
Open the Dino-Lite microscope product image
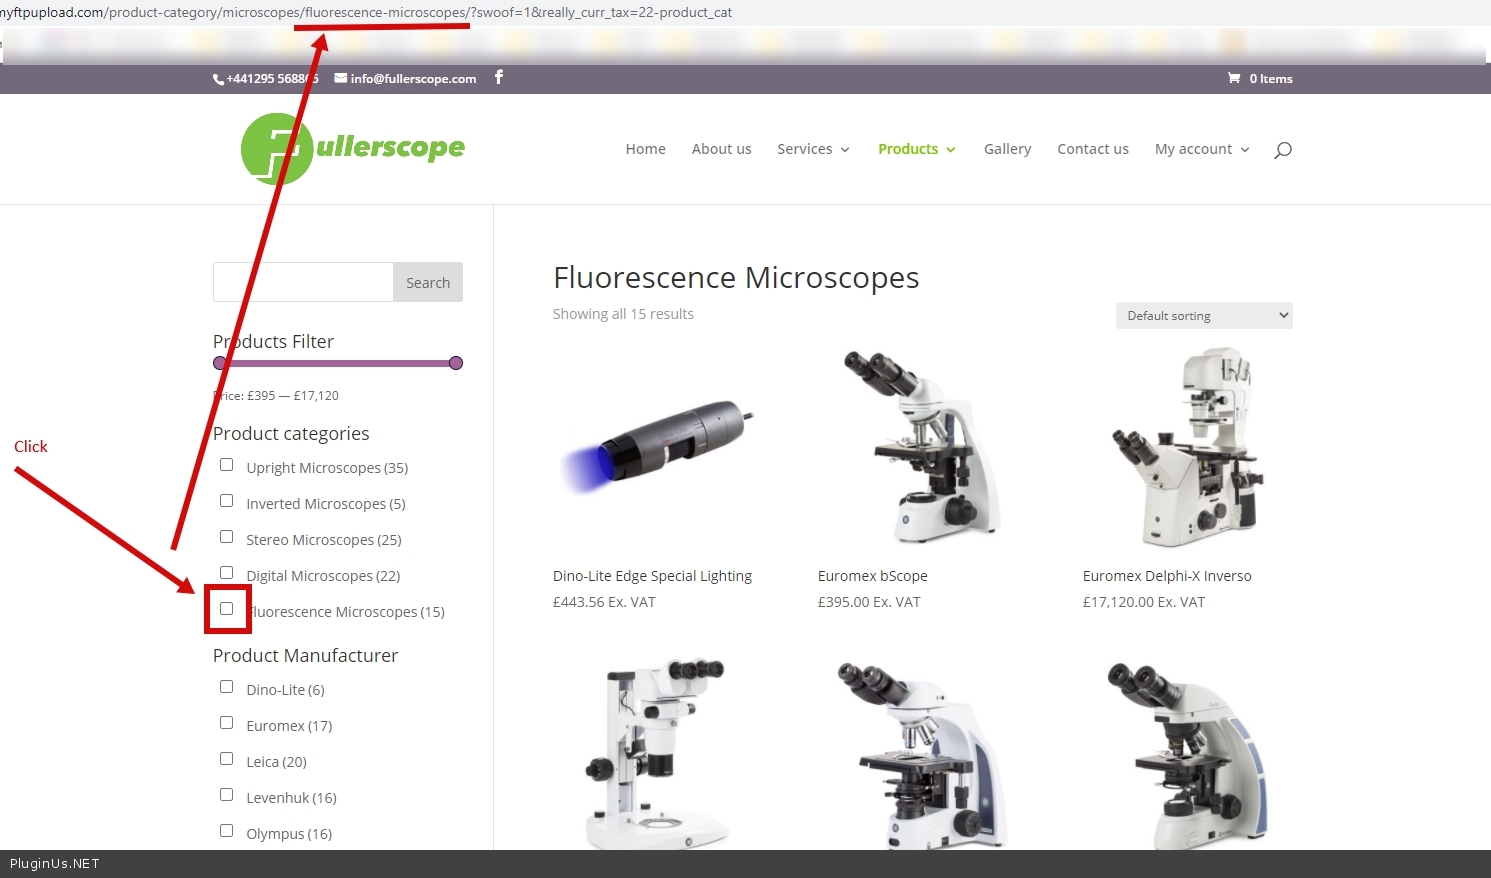(x=658, y=447)
